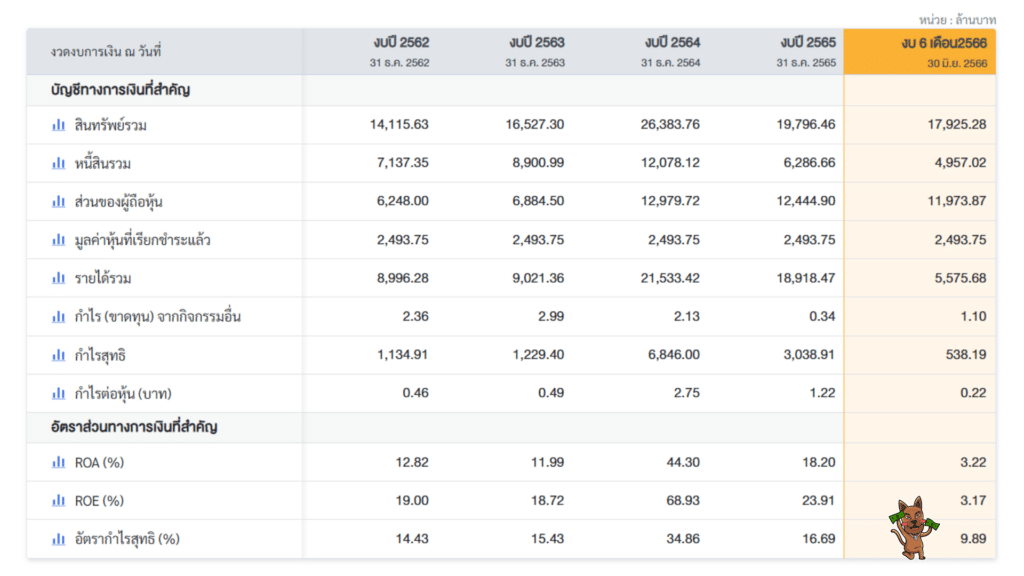The width and height of the screenshot is (1024, 576).
Task: Open the chart icon for หนี้สินรวม
Action: pyautogui.click(x=57, y=164)
